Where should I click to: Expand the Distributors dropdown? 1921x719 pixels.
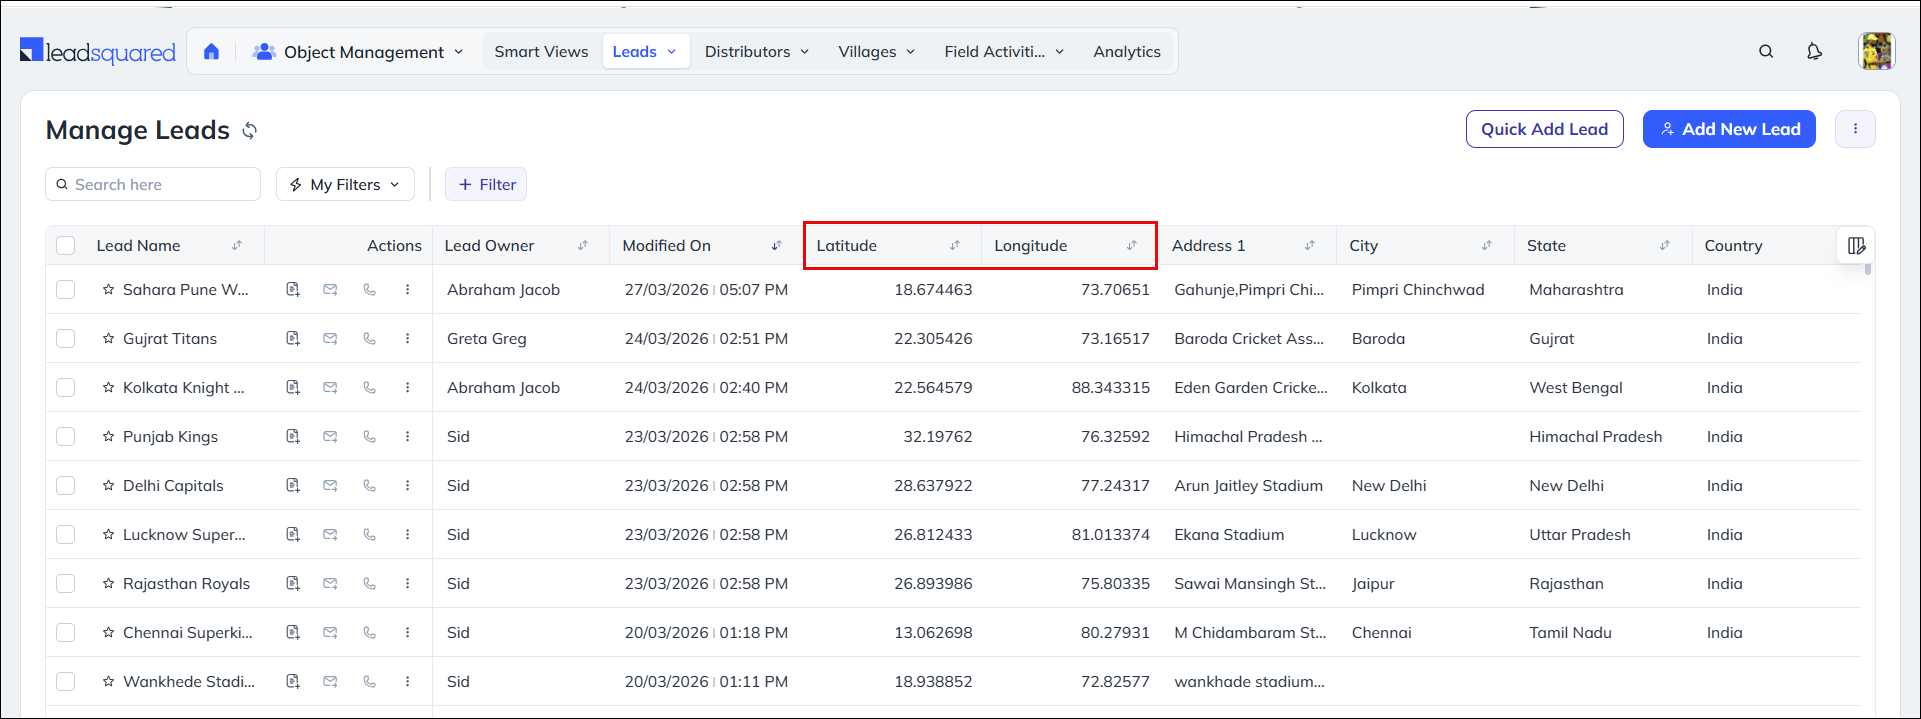coord(757,52)
